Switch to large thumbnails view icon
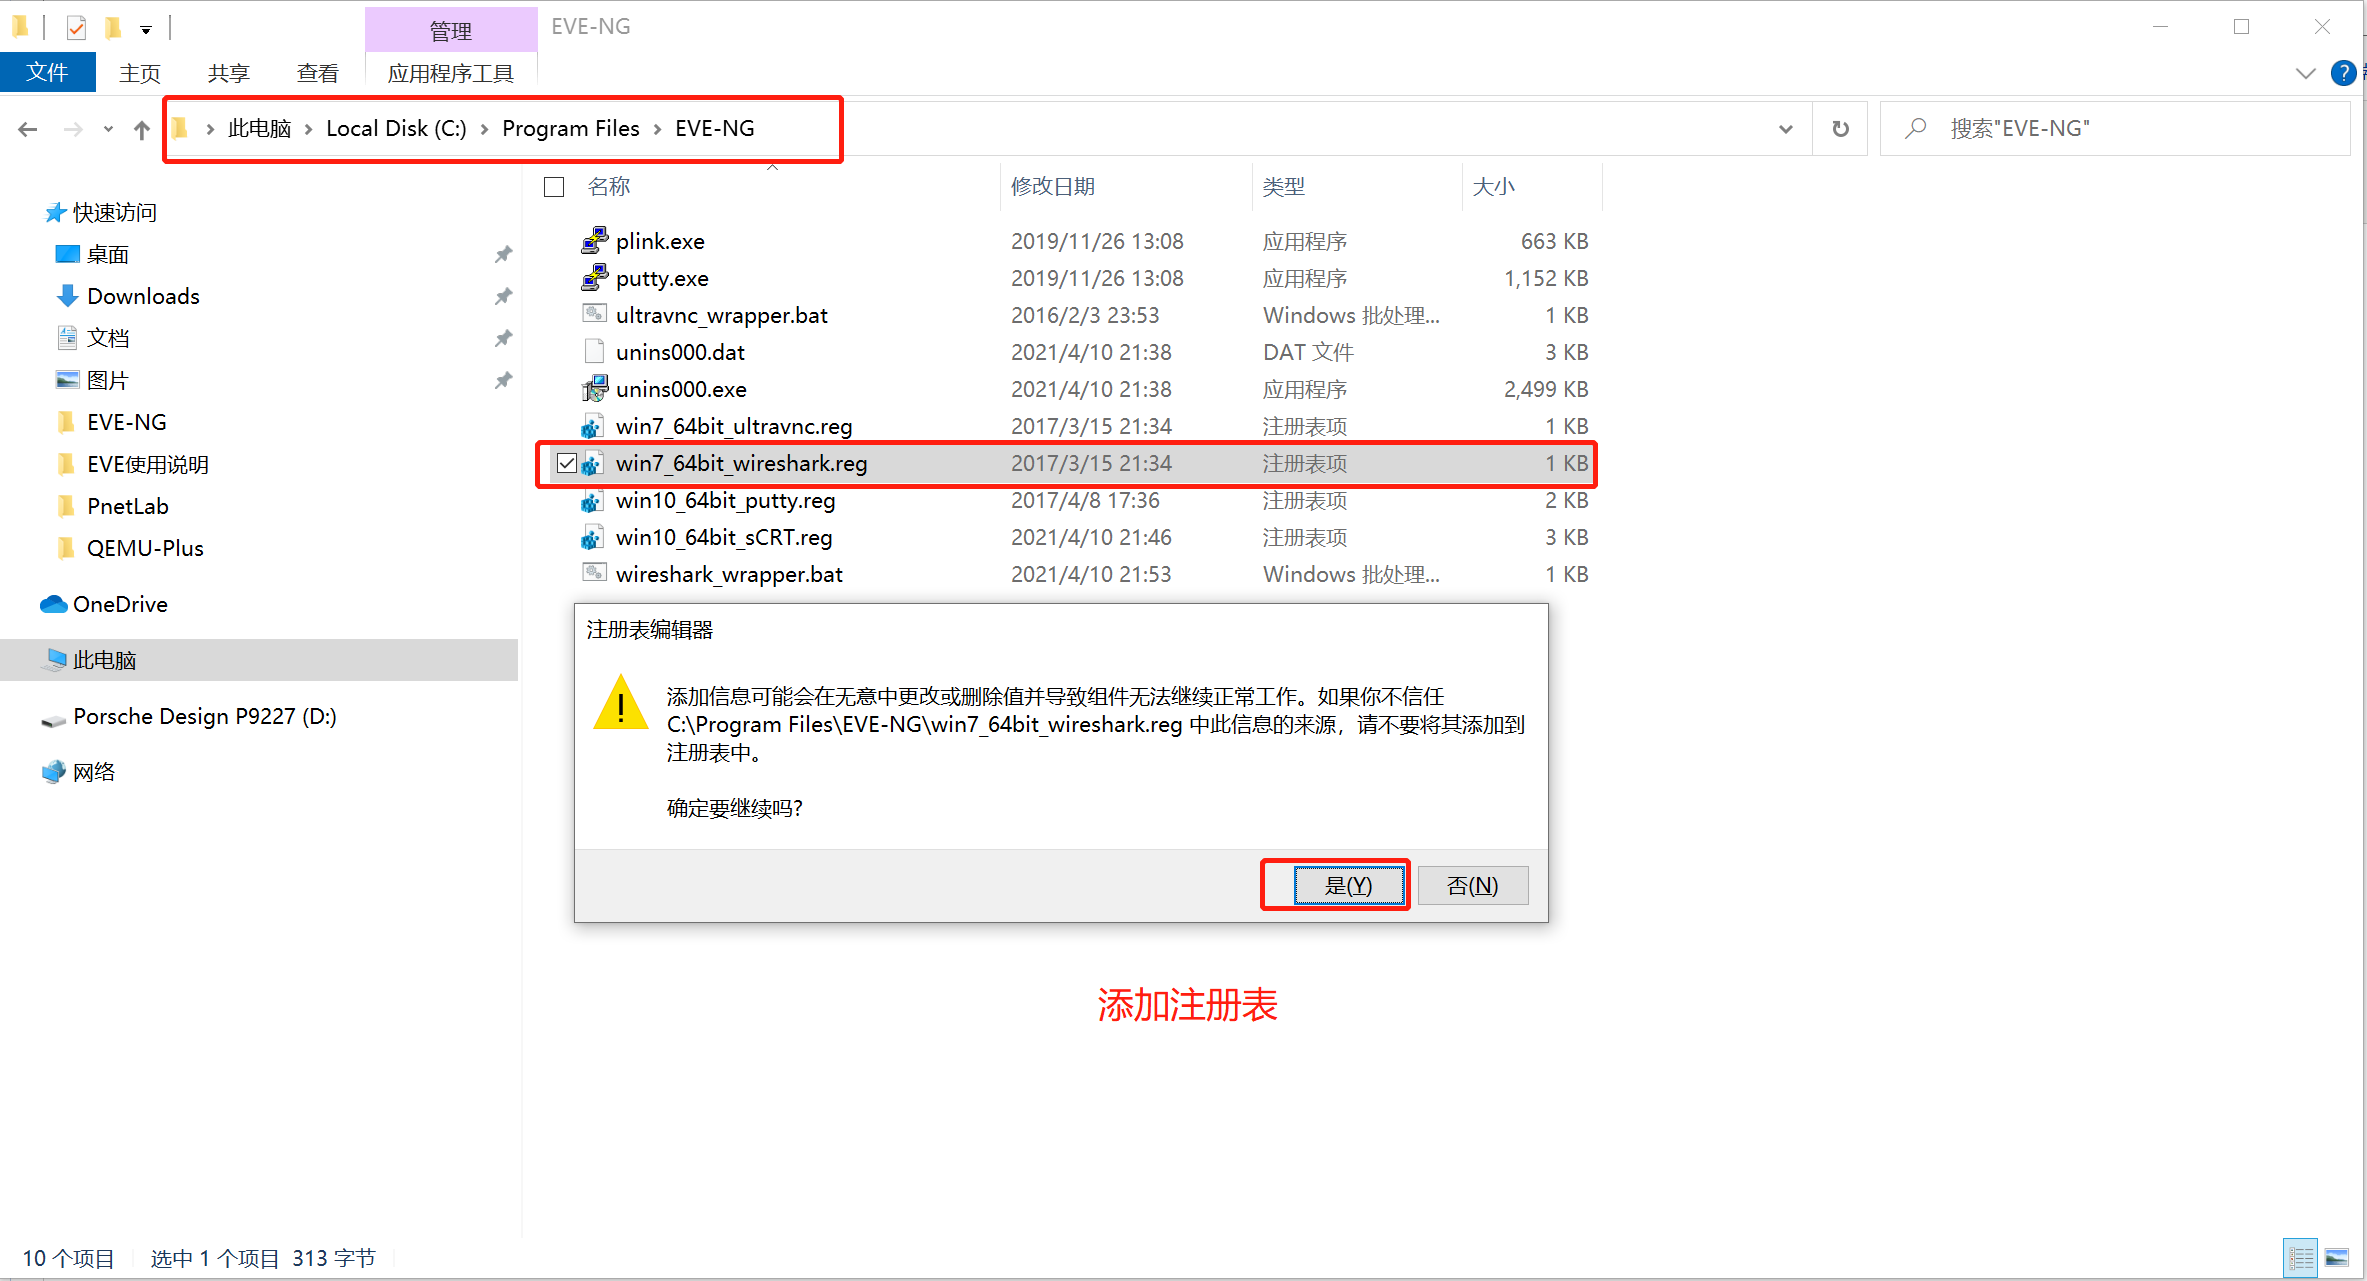The height and width of the screenshot is (1281, 2367). pyautogui.click(x=2337, y=1257)
